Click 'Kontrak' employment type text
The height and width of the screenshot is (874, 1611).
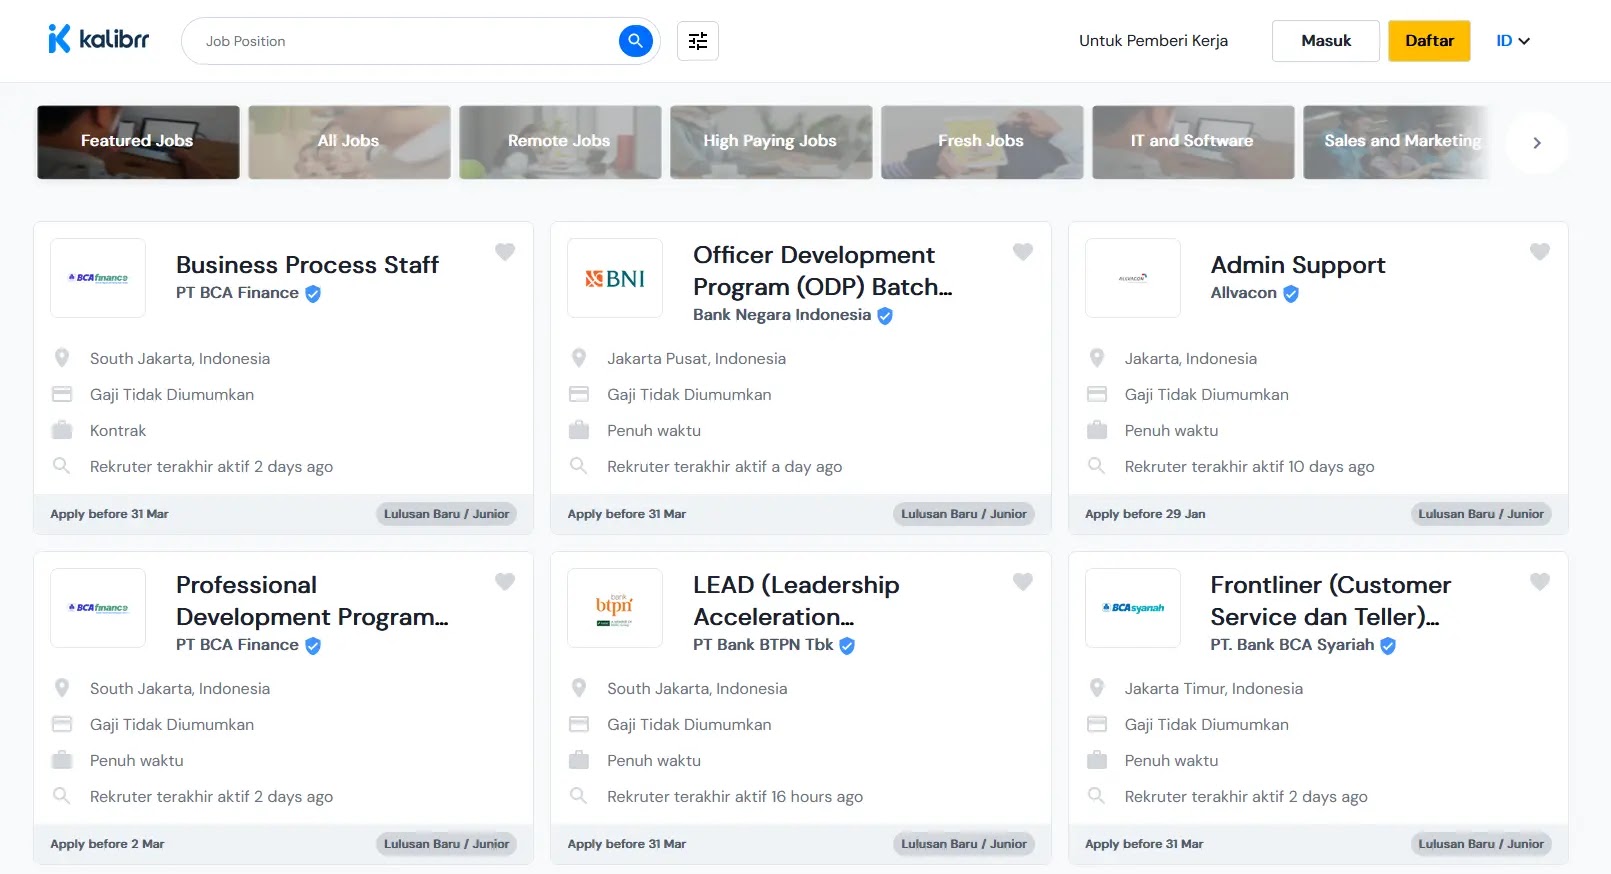click(x=118, y=431)
